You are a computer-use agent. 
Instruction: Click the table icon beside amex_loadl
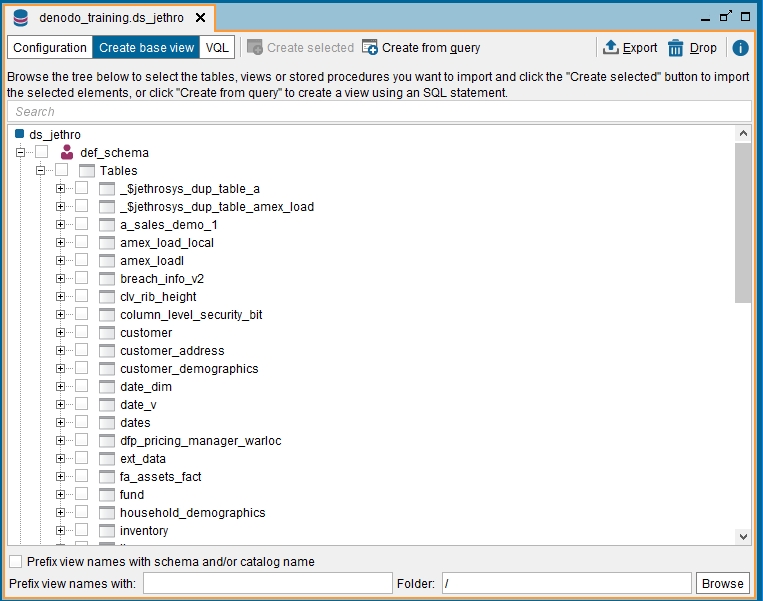[x=107, y=261]
